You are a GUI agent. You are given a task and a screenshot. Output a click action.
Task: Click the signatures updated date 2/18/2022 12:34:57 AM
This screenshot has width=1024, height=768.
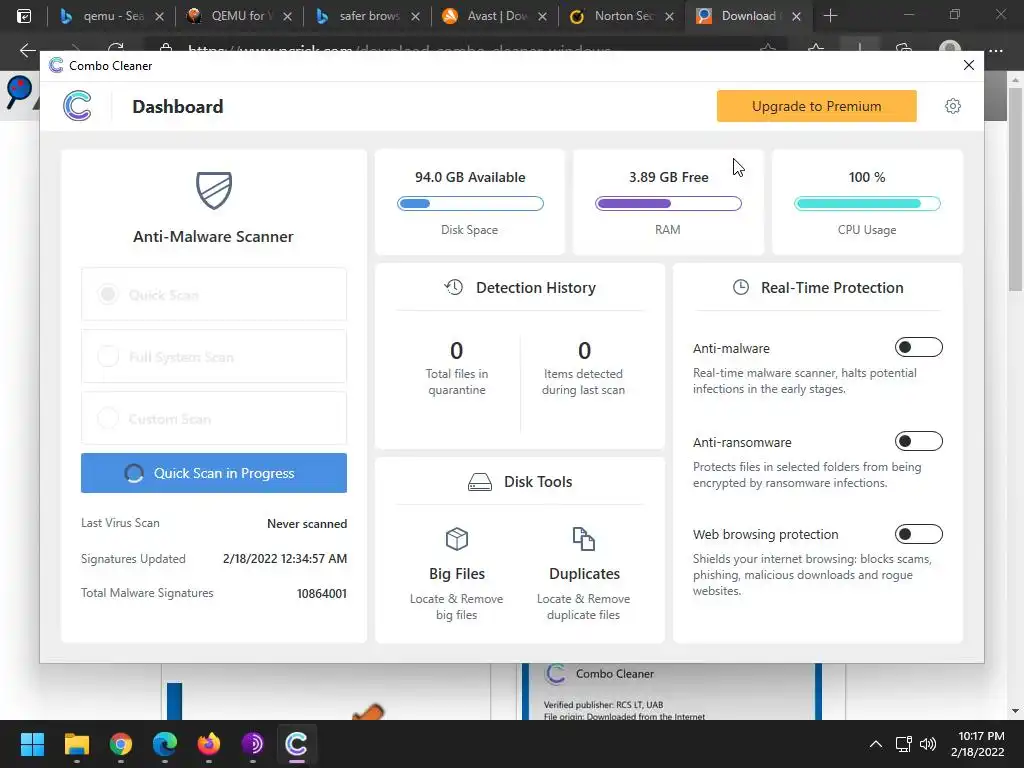[x=285, y=559]
